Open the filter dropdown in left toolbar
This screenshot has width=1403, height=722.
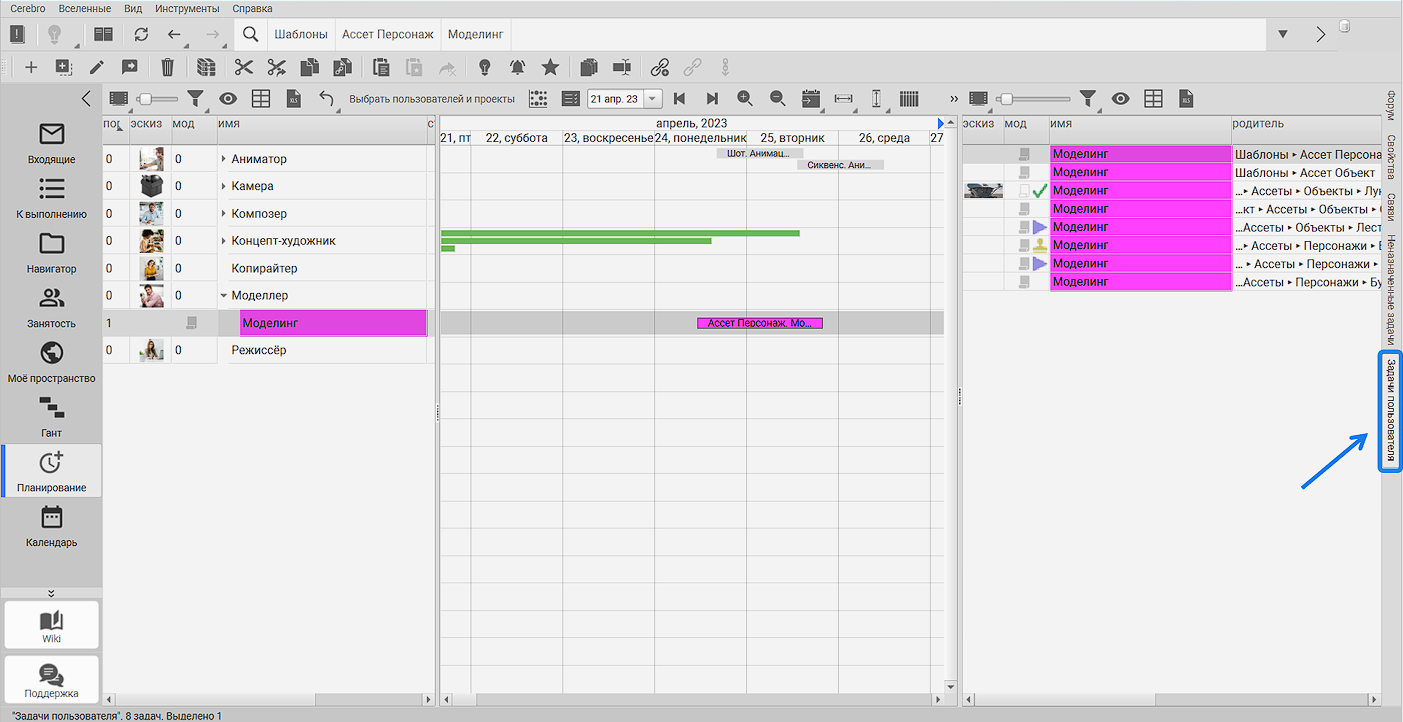197,99
